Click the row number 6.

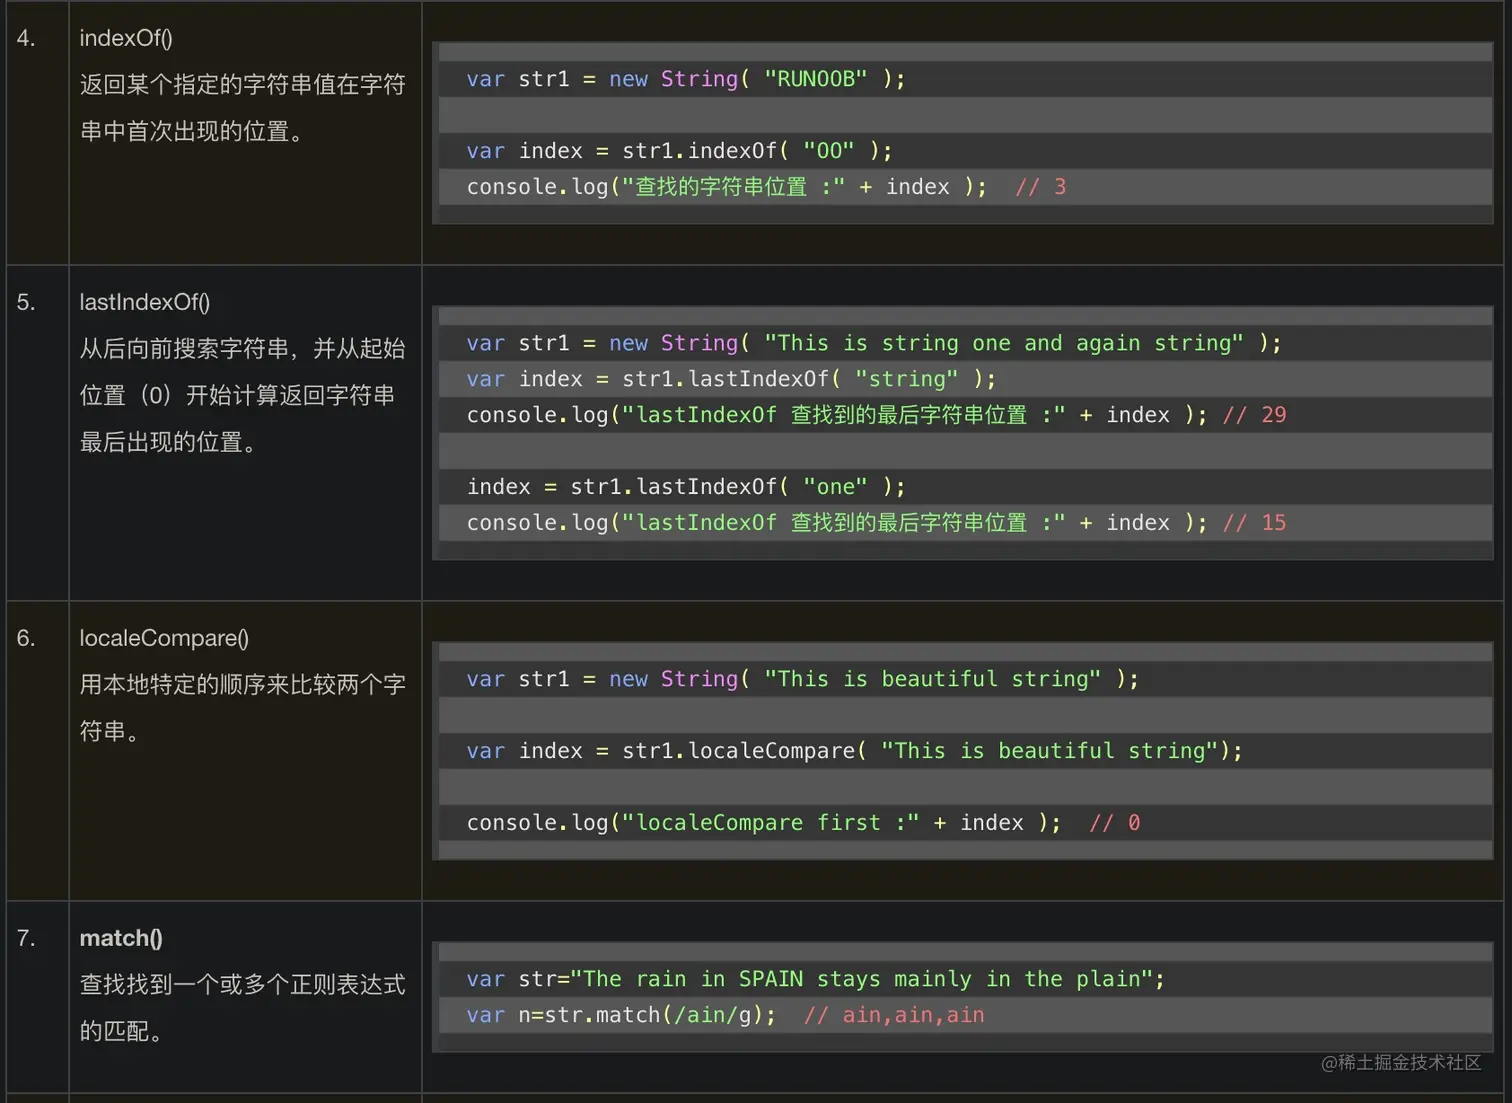coord(26,638)
